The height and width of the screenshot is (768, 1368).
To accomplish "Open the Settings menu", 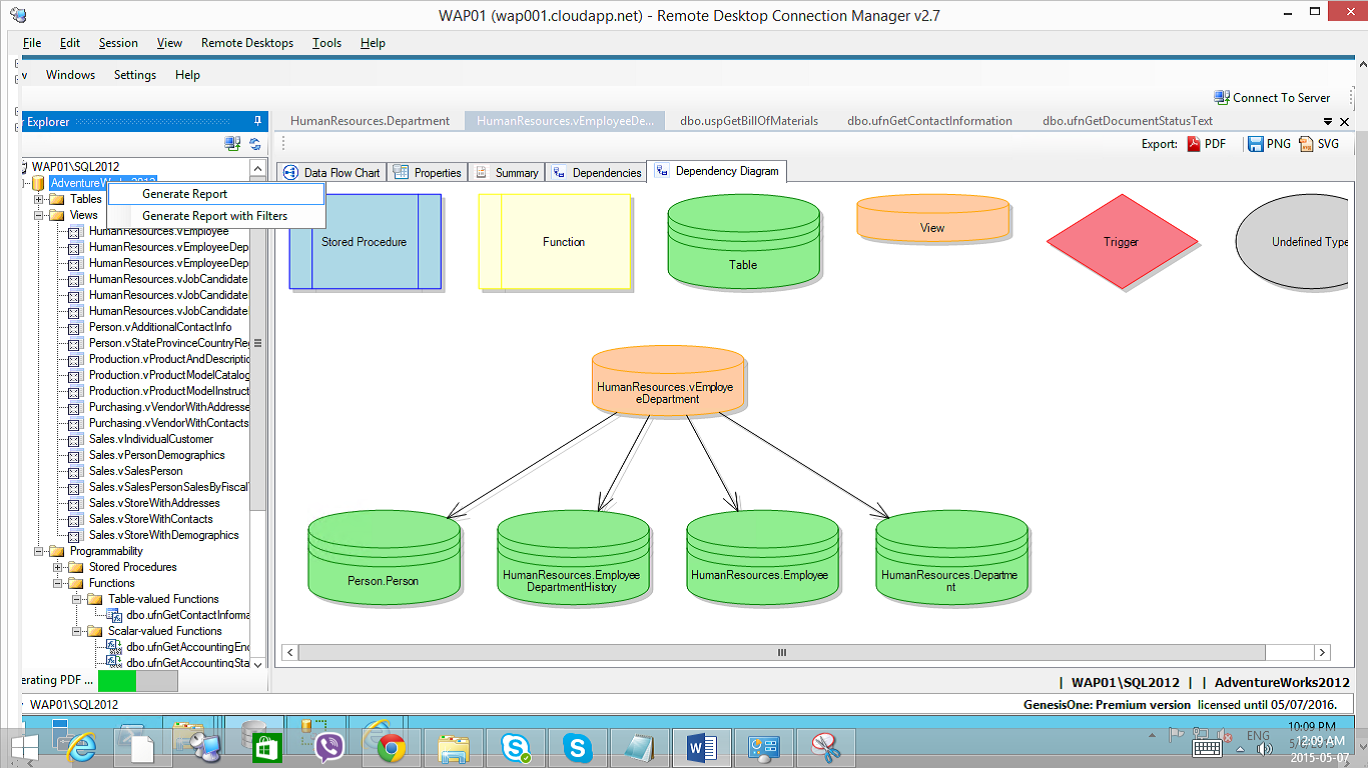I will pos(135,75).
